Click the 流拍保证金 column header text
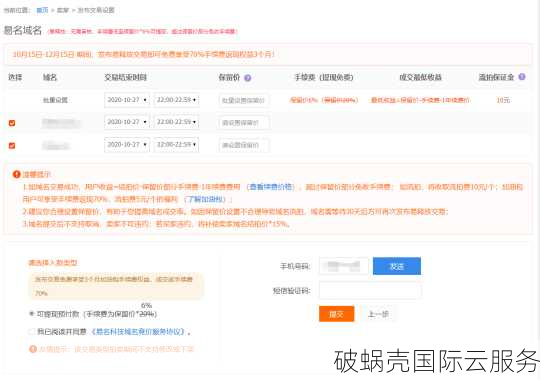The width and height of the screenshot is (540, 380). point(496,77)
